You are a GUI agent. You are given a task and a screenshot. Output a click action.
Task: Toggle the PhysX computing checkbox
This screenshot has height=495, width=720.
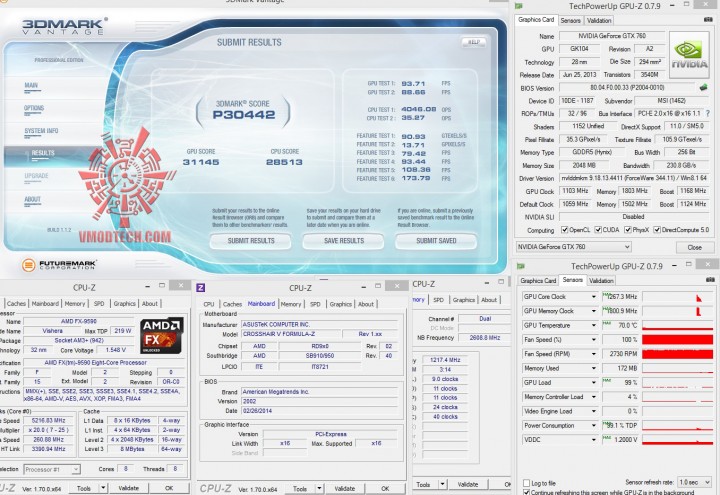(628, 230)
